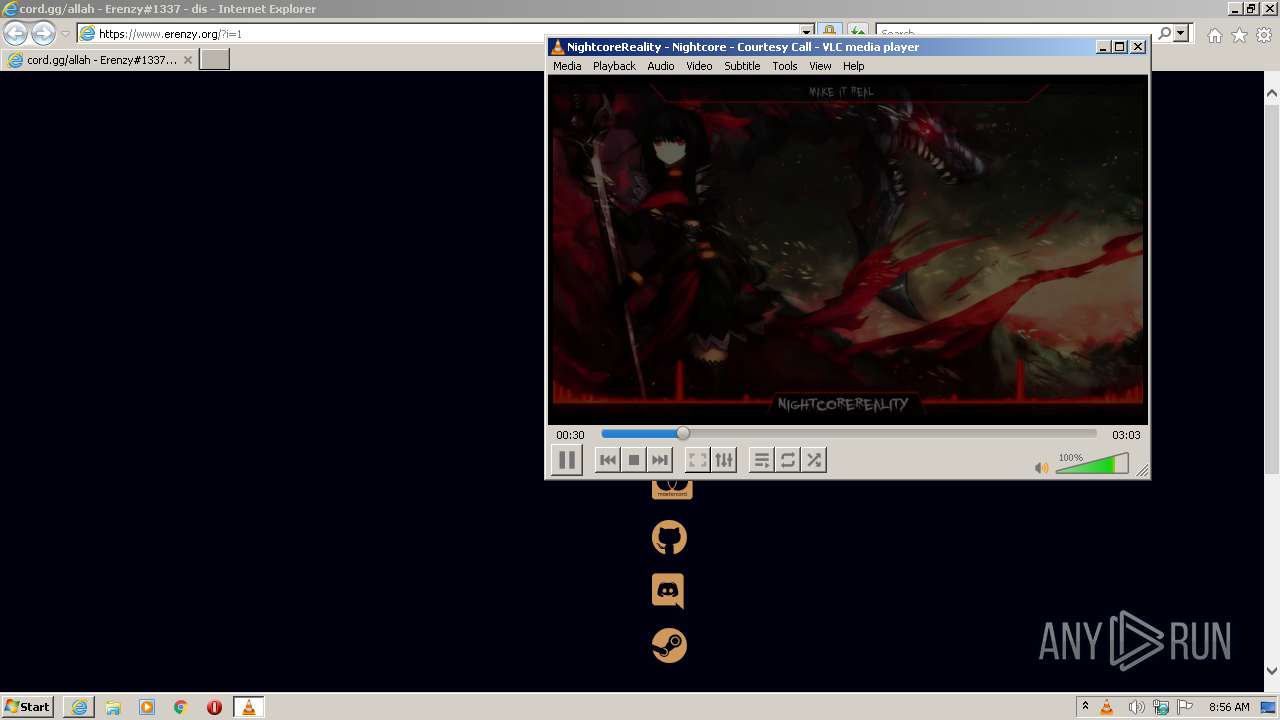This screenshot has height=720, width=1280.
Task: Expand recent pages dropdown arrow
Action: tap(65, 34)
